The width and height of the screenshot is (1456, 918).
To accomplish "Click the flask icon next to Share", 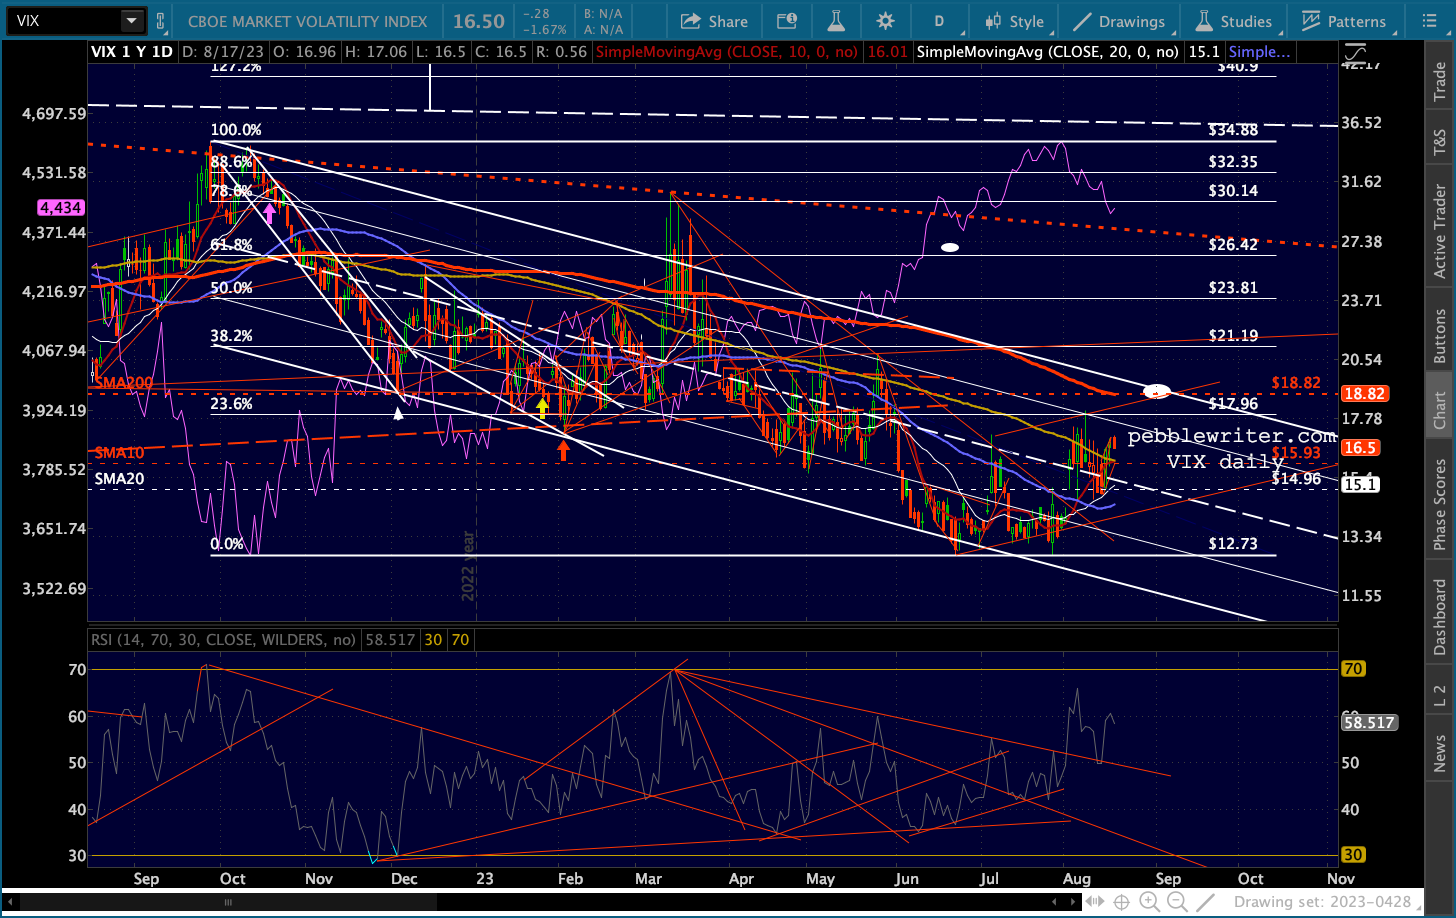I will coord(836,21).
